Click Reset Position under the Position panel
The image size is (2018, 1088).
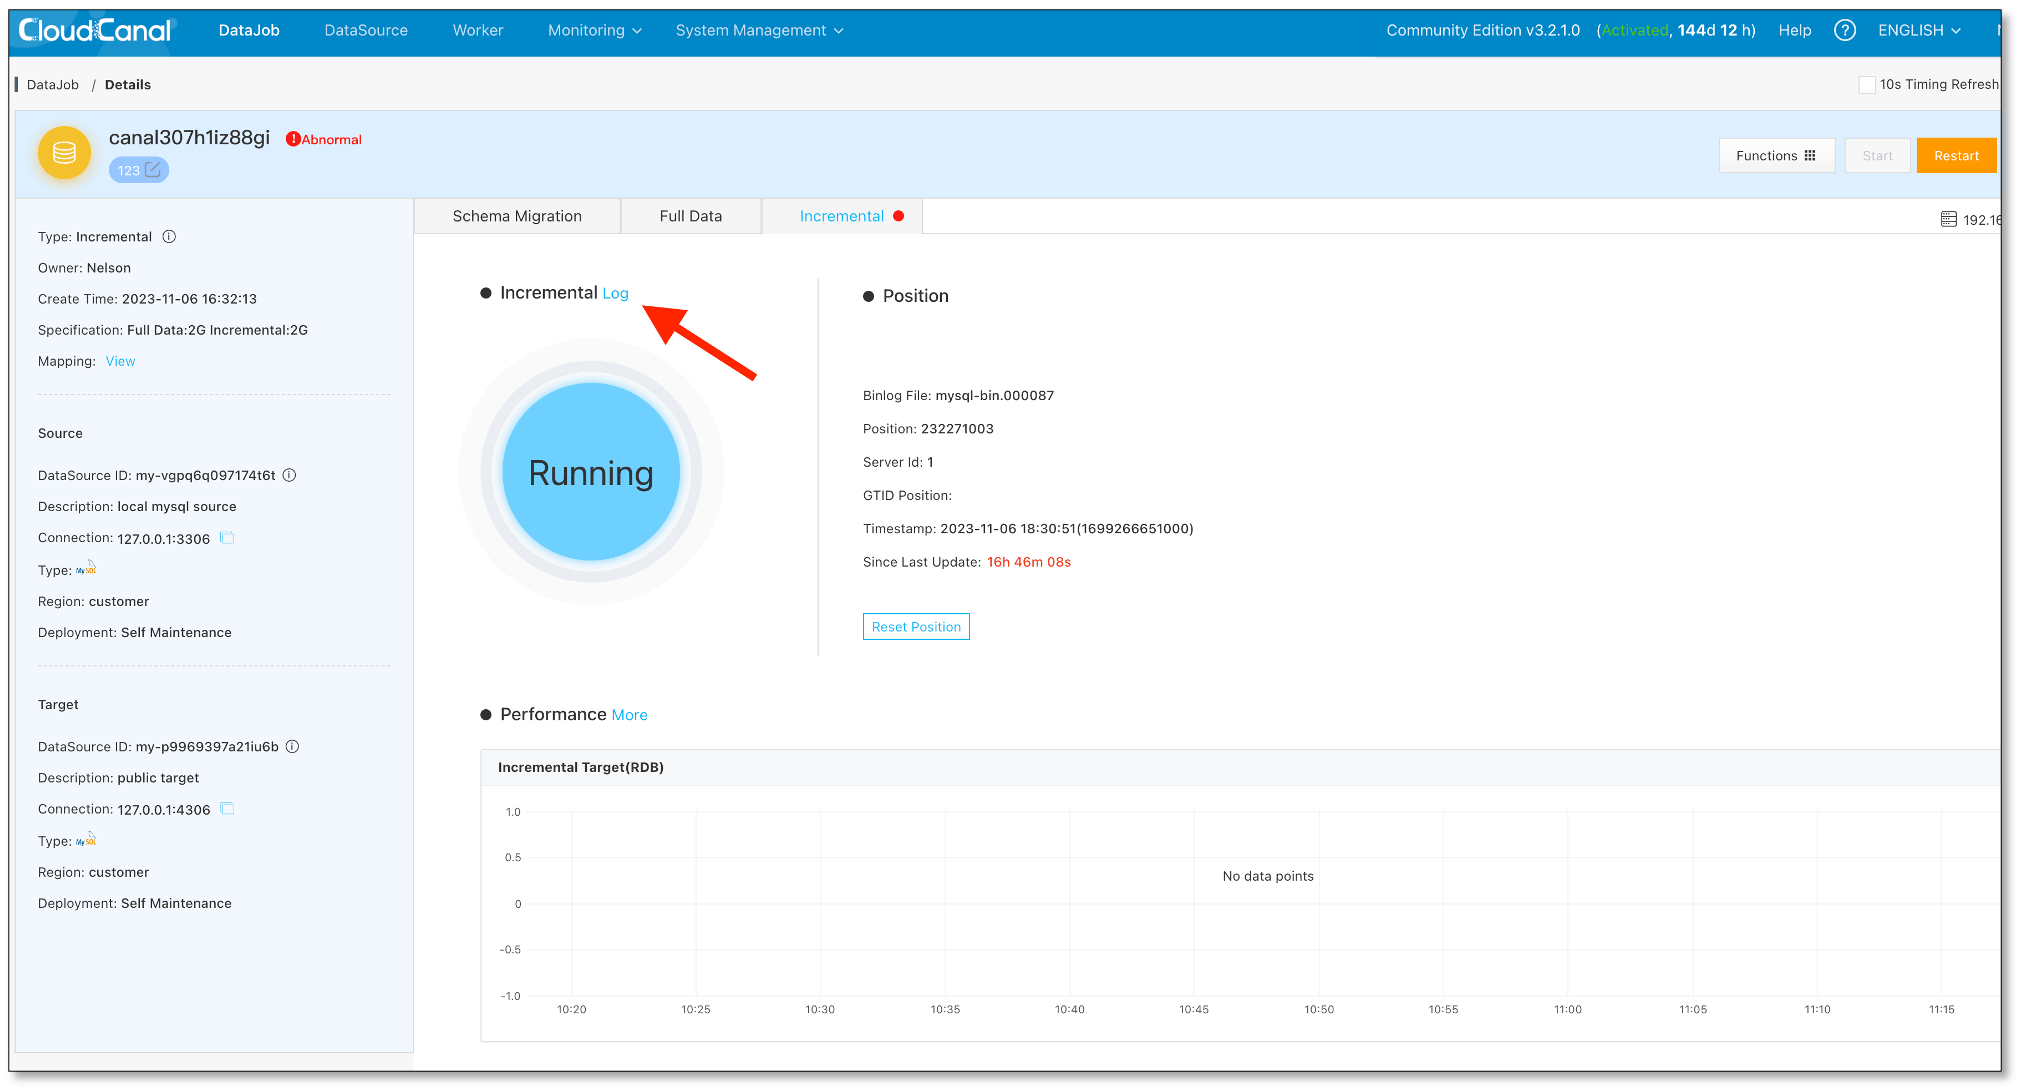point(915,626)
